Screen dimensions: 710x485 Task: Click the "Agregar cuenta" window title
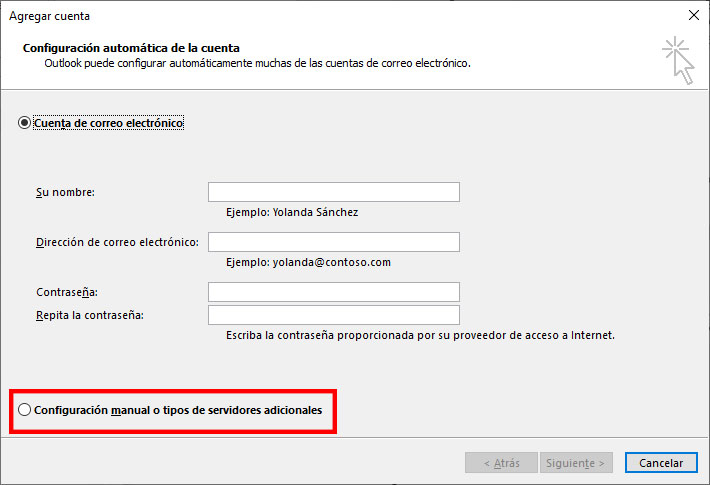pos(49,16)
